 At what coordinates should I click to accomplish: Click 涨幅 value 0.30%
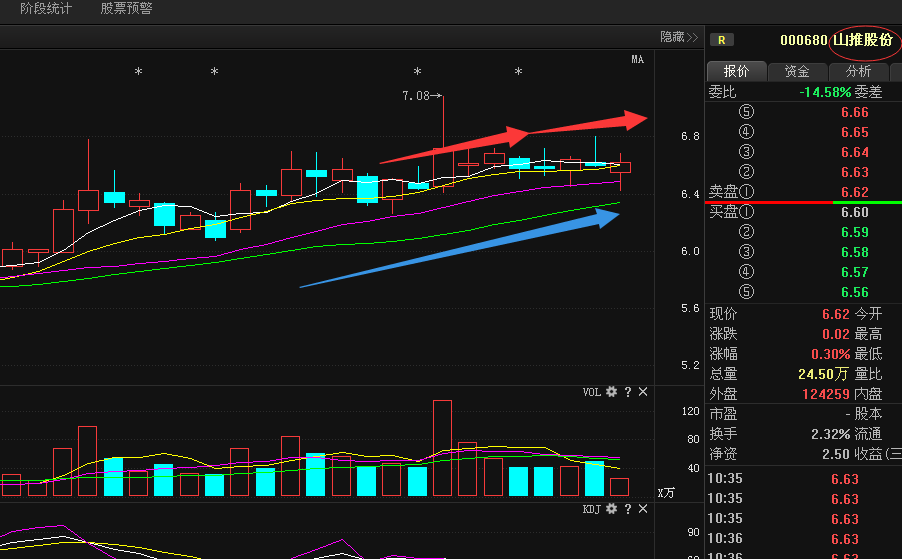[831, 354]
